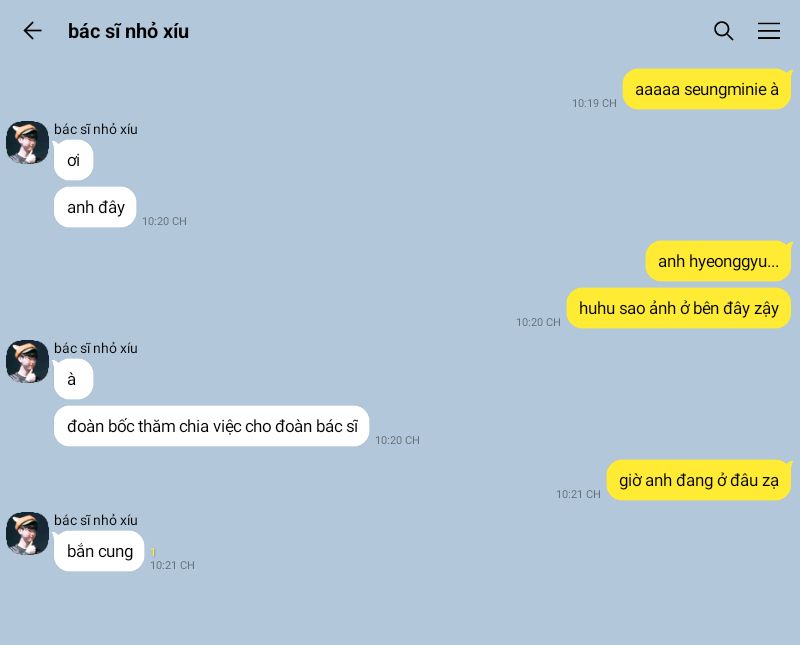Tap unread count '1' beside 'bắn cung'
800x645 pixels.
(153, 552)
